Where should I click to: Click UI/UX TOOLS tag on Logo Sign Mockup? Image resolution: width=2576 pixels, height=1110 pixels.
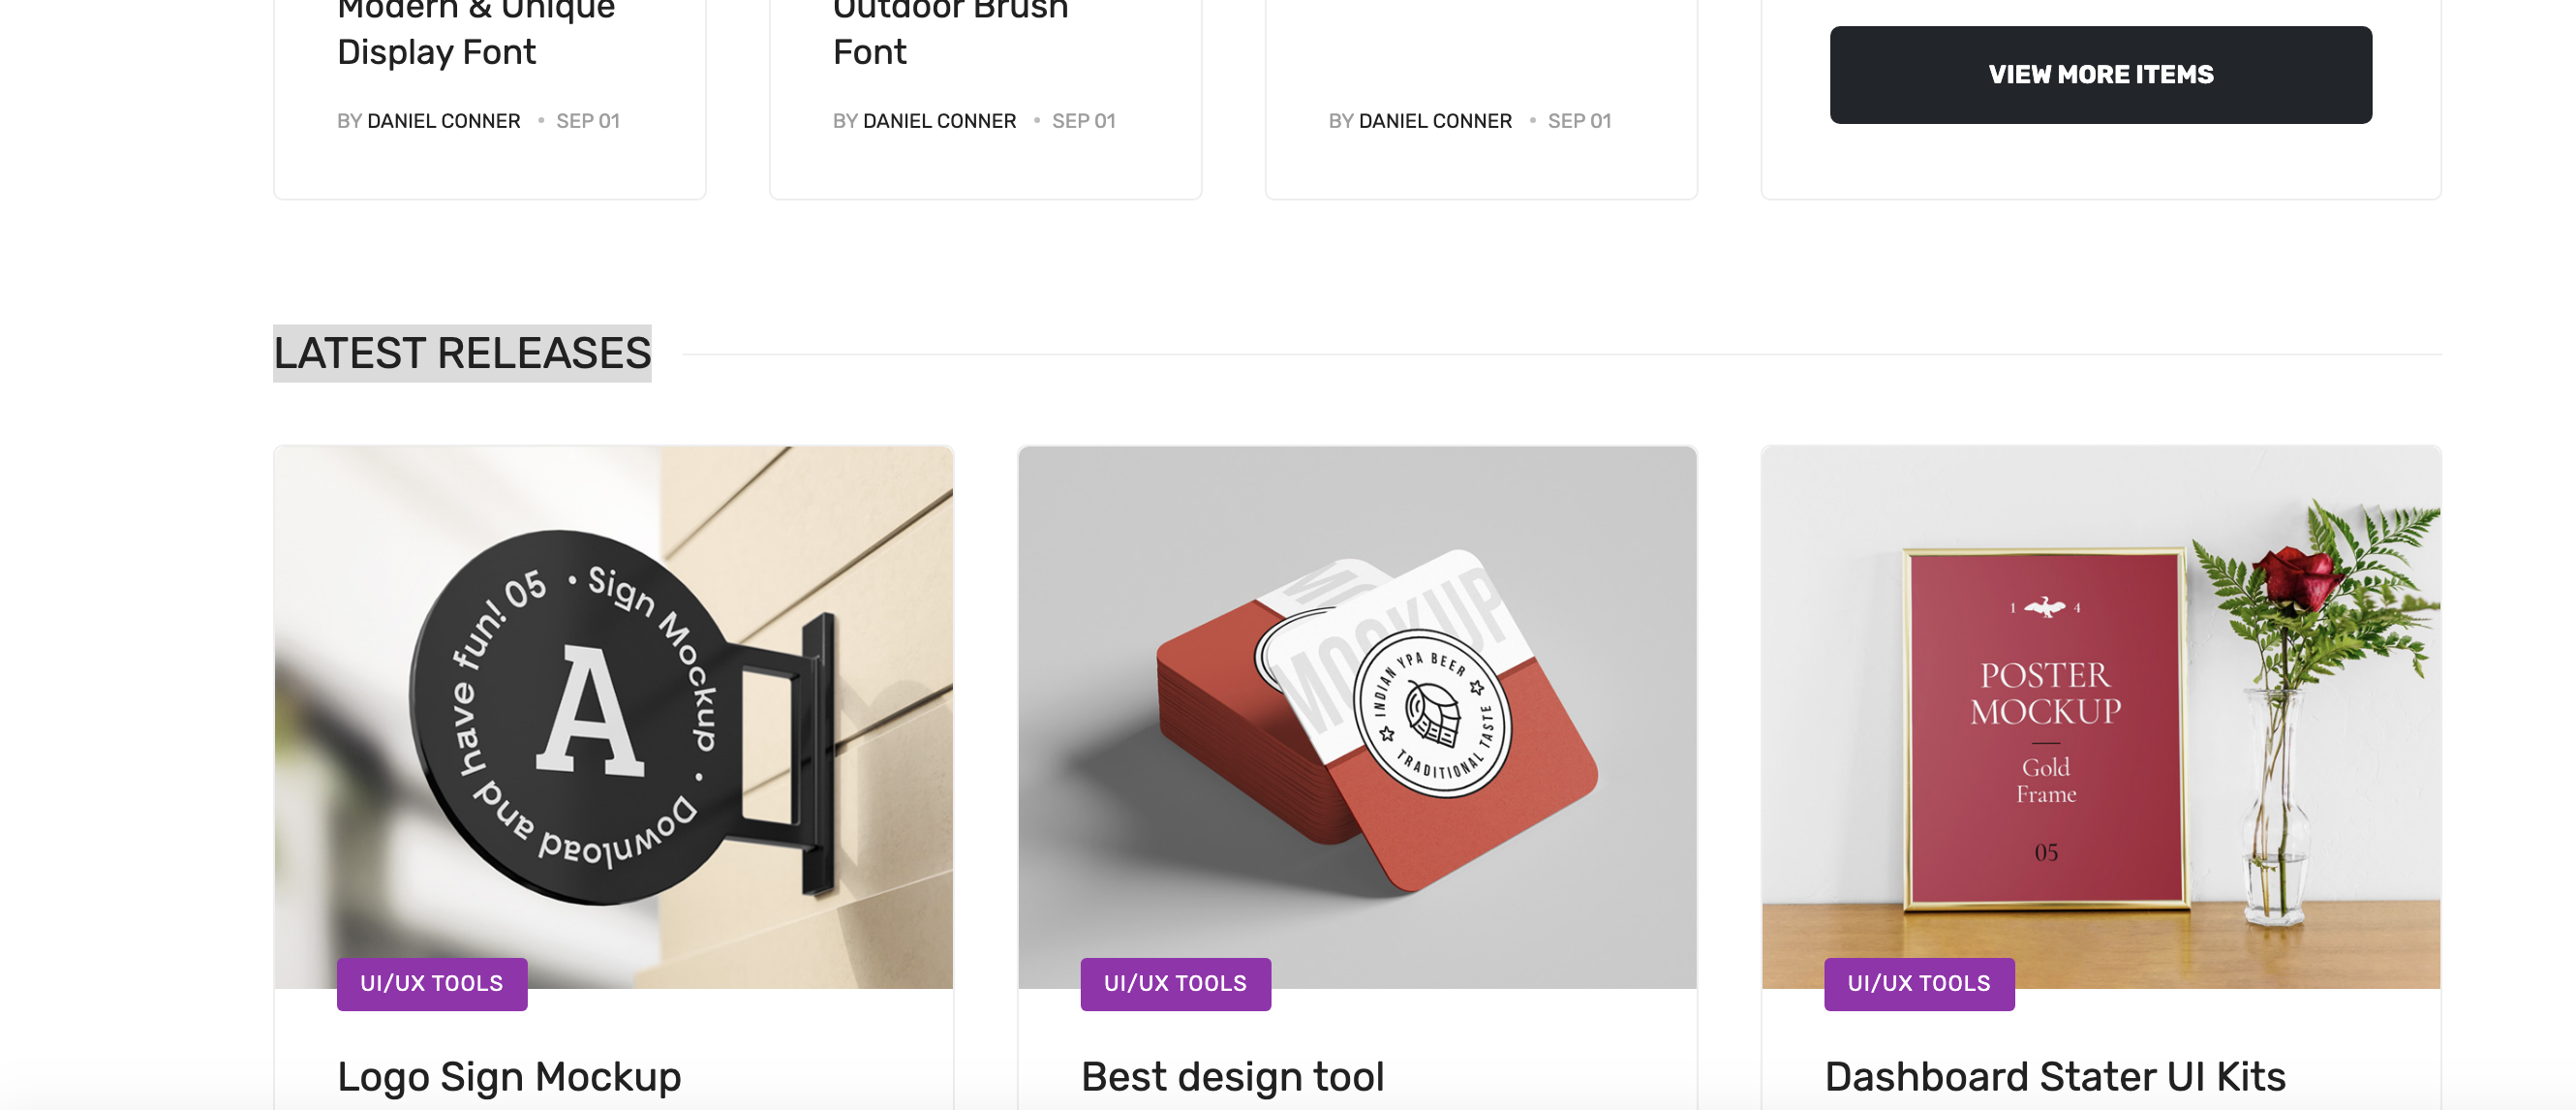[x=432, y=984]
